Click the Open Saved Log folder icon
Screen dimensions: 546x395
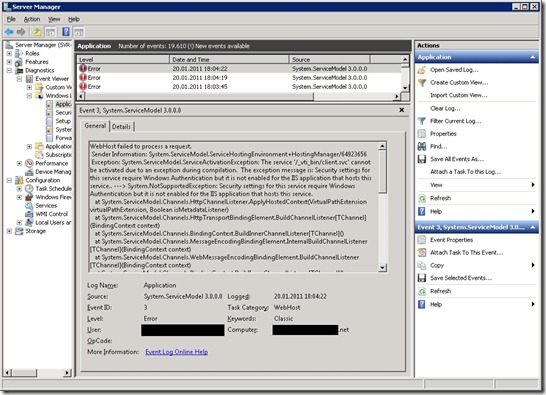pos(422,70)
